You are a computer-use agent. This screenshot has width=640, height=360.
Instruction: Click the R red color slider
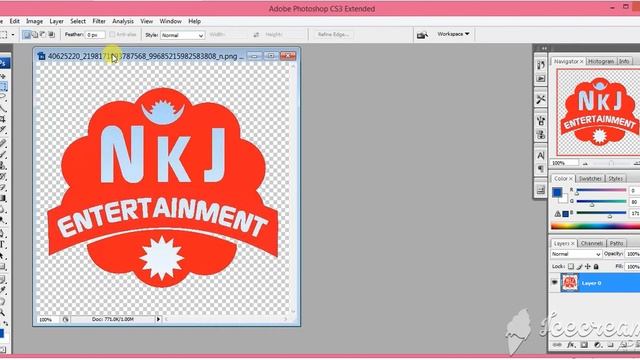pyautogui.click(x=601, y=191)
